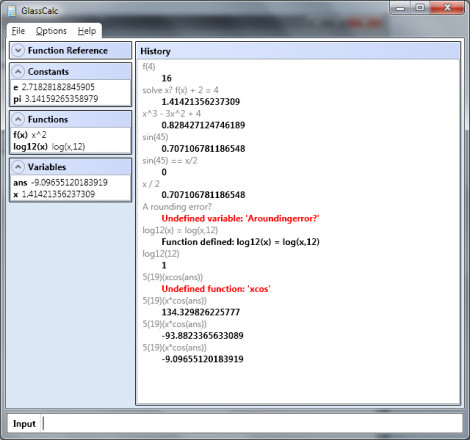
Task: Click history entry x / 2
Action: pyautogui.click(x=151, y=184)
